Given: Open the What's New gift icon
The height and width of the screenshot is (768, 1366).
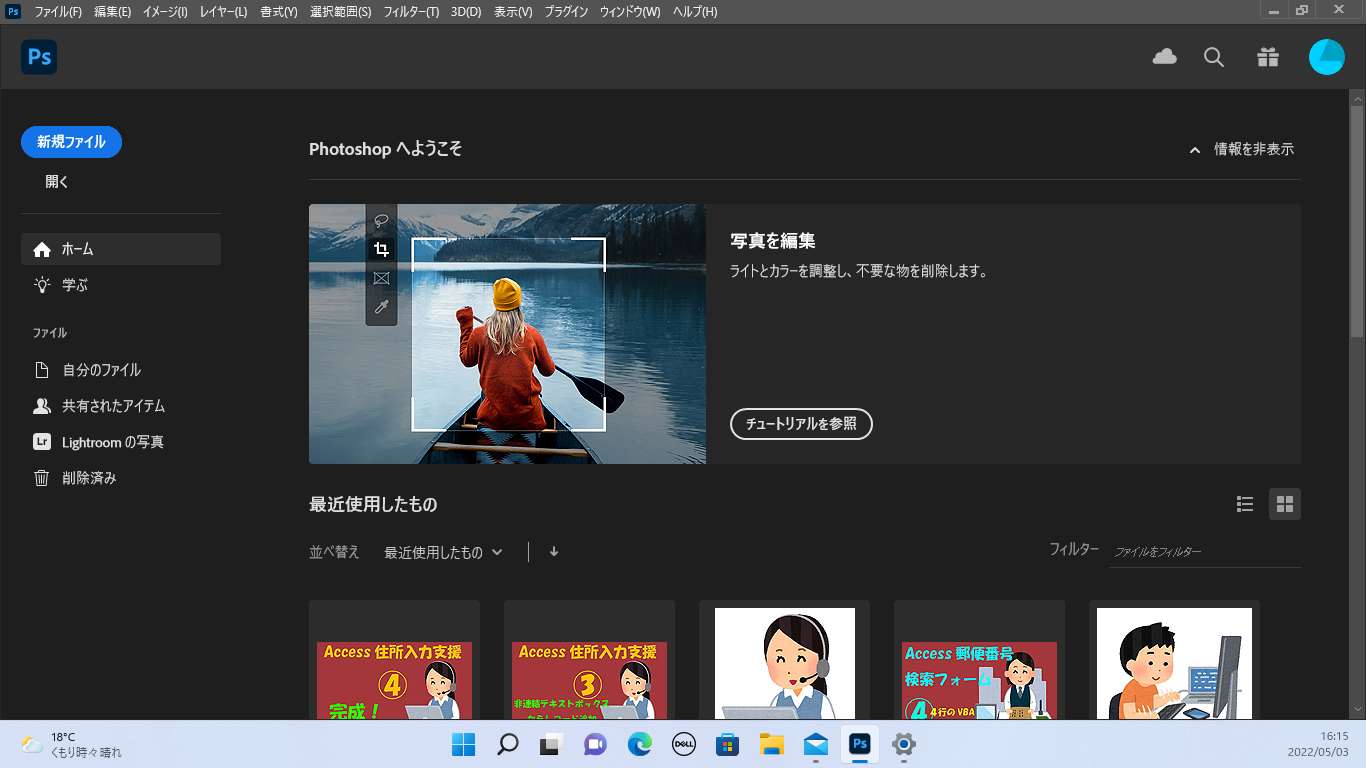Looking at the screenshot, I should pyautogui.click(x=1268, y=57).
